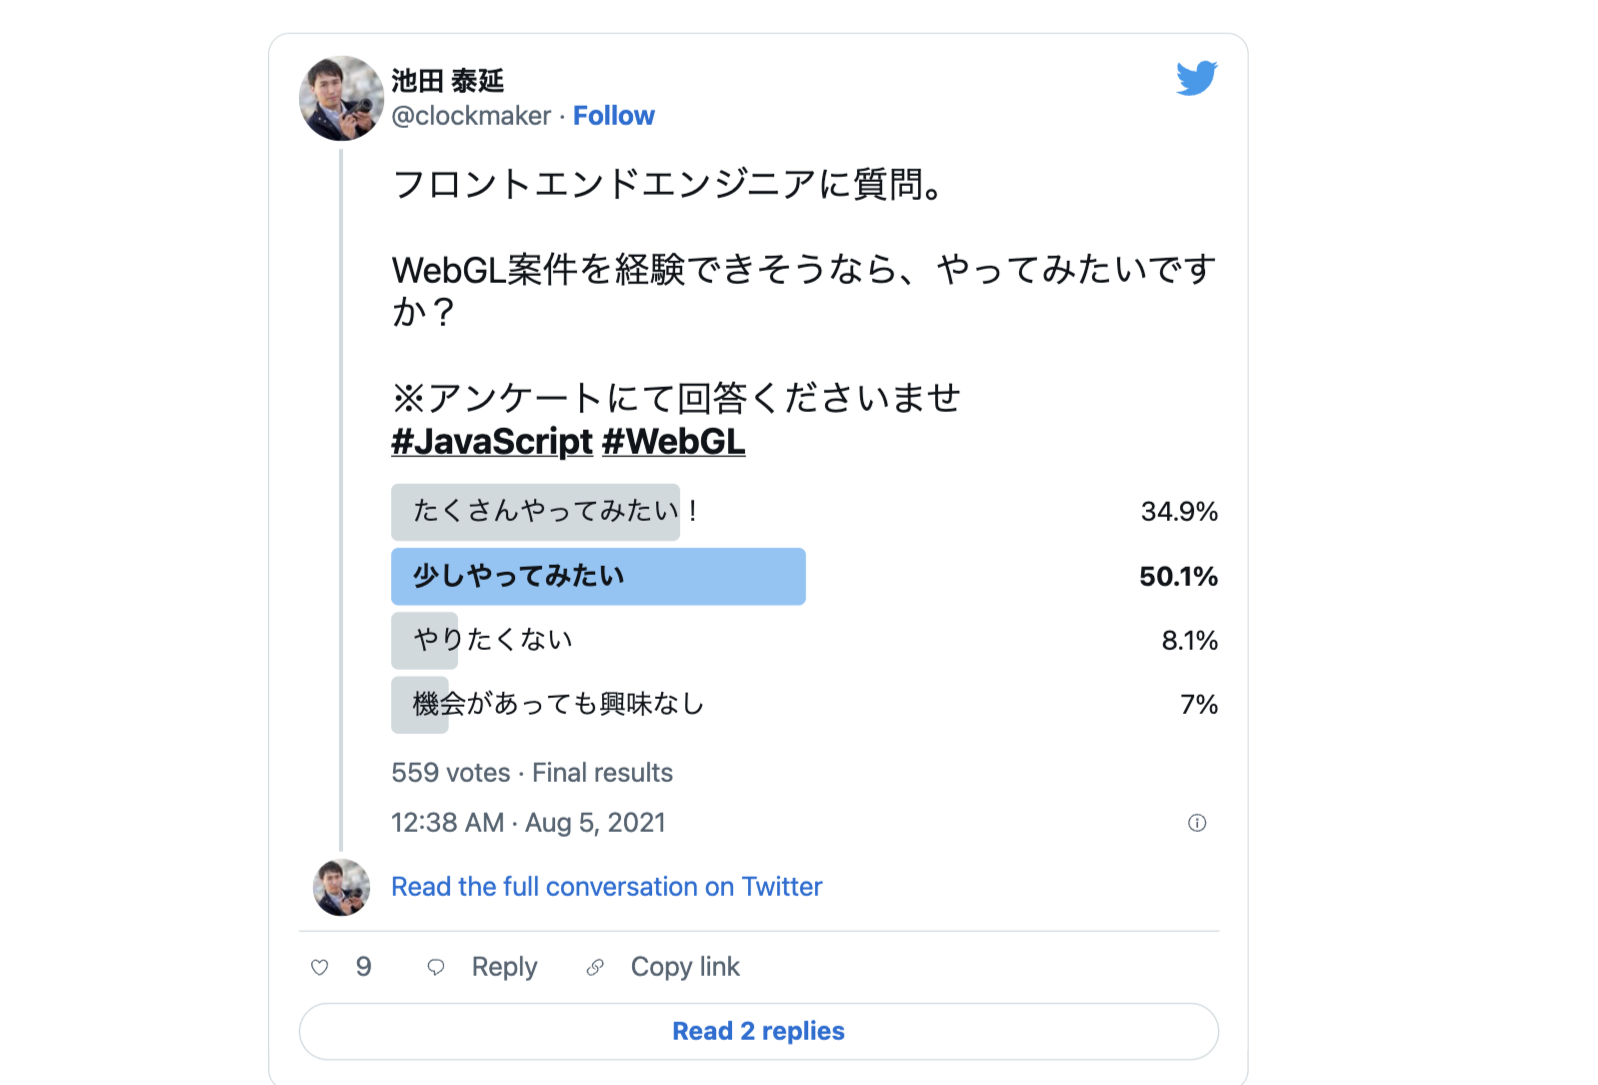Click the Twitter bird logo icon
This screenshot has width=1598, height=1085.
click(1197, 78)
